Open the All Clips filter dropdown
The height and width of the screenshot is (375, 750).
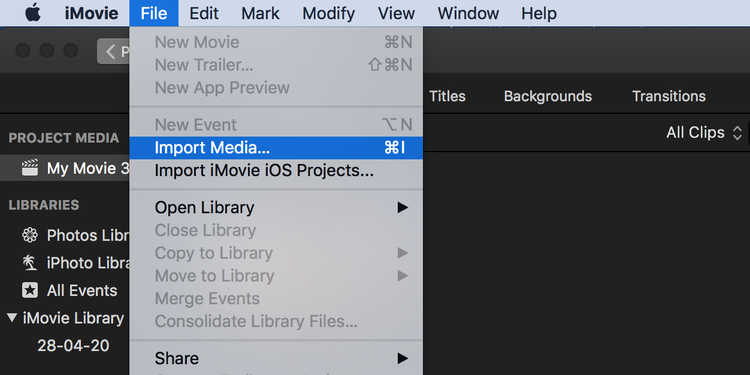[x=704, y=132]
